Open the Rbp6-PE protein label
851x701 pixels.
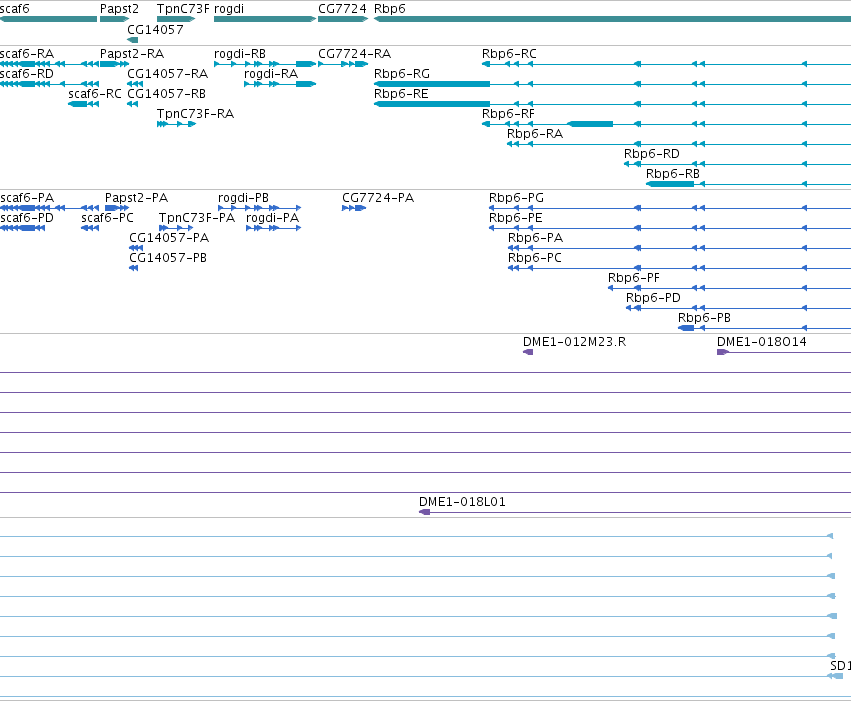point(516,218)
